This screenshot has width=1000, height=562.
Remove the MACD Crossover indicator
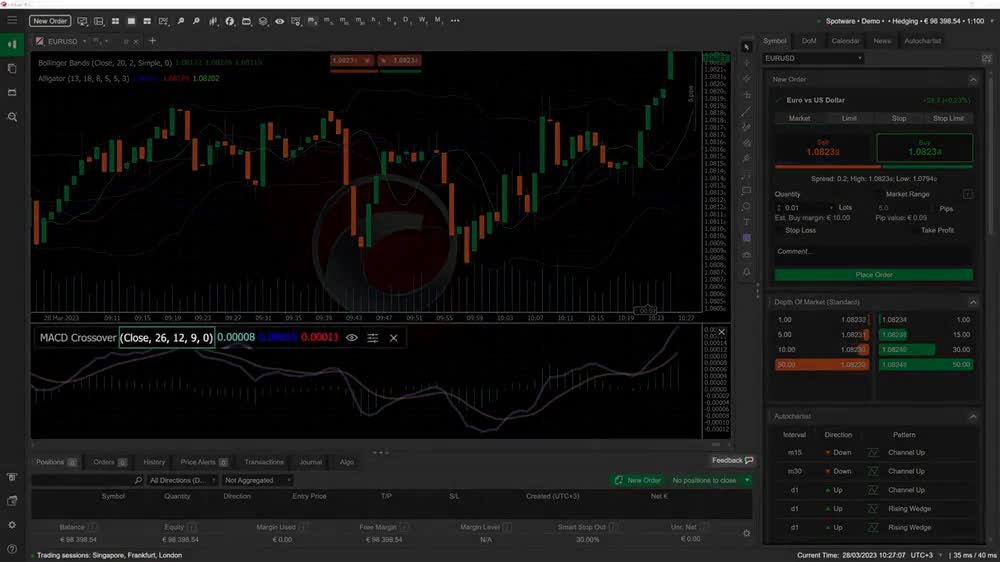(393, 338)
